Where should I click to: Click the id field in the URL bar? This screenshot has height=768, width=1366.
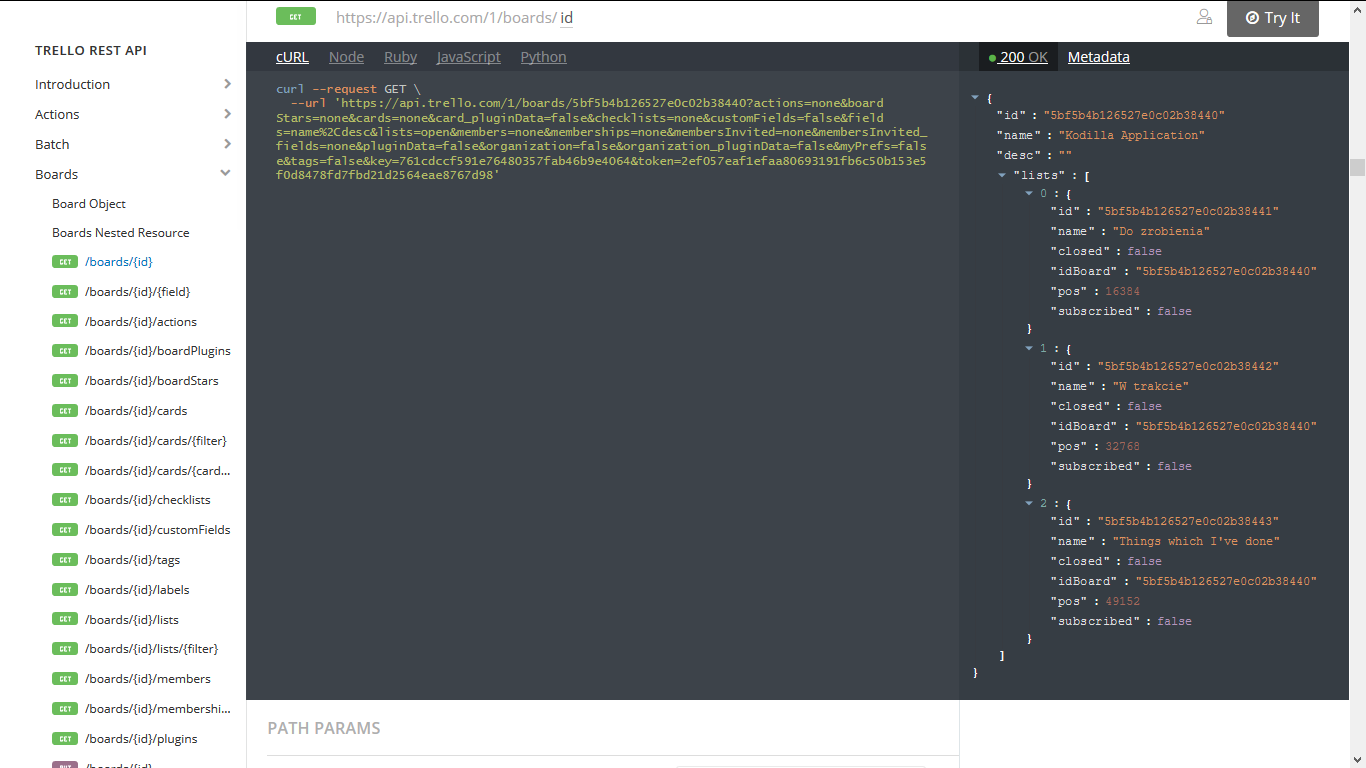[x=567, y=18]
